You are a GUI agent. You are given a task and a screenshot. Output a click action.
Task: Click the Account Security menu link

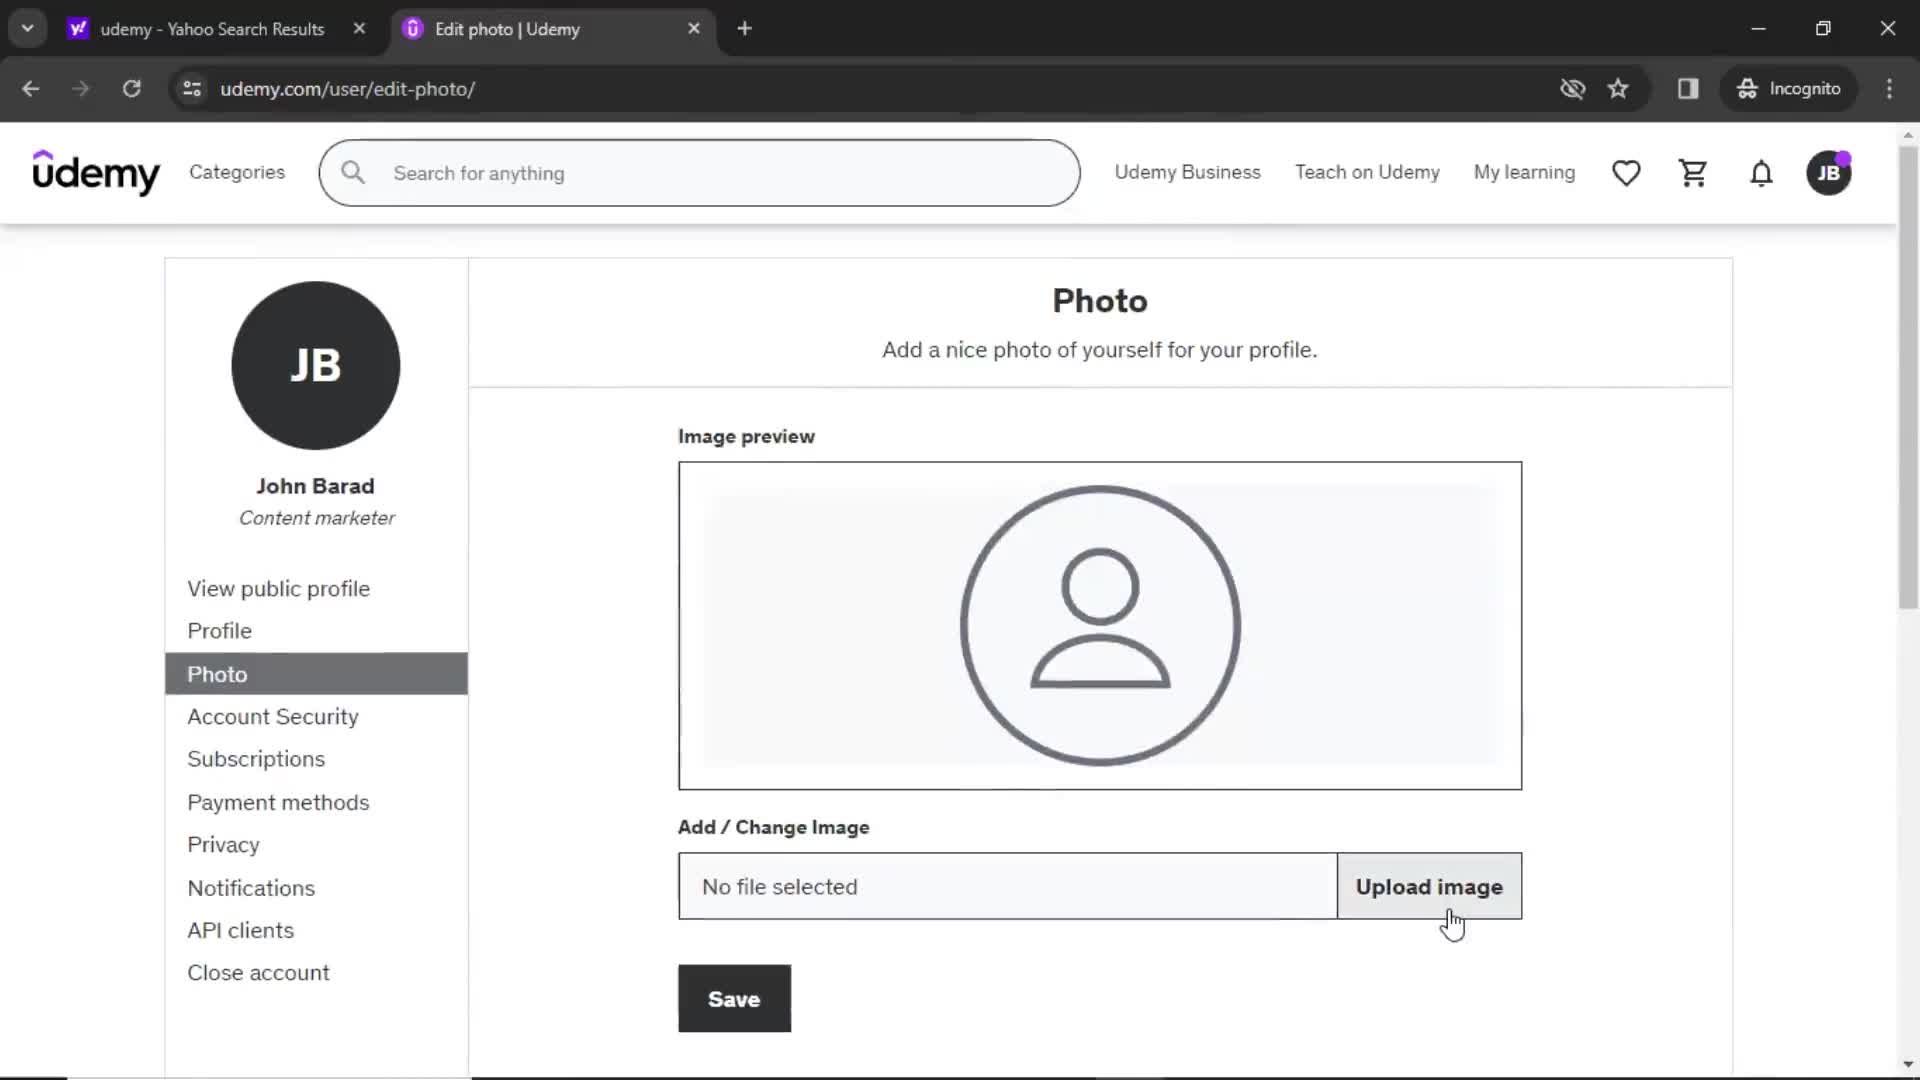coord(273,716)
